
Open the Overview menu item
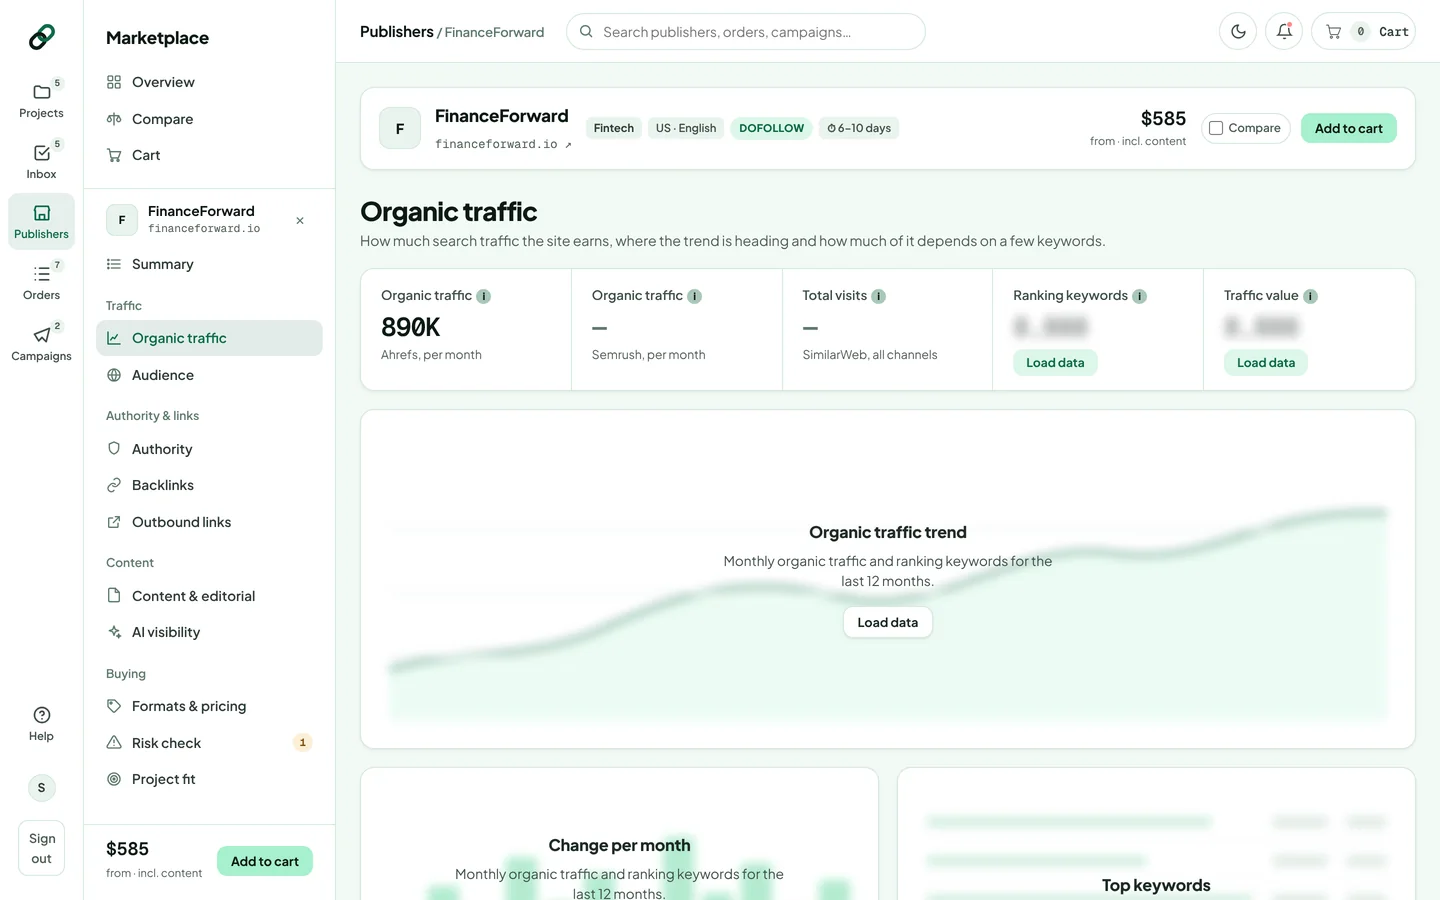coord(209,82)
